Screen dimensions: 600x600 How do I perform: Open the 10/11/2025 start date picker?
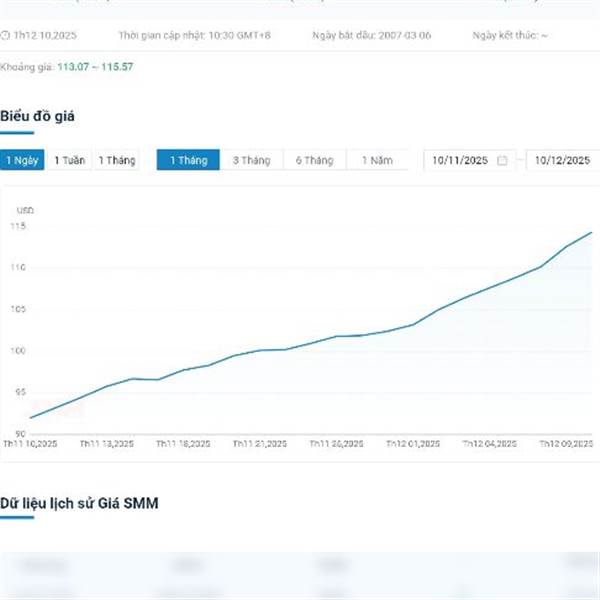(x=460, y=160)
